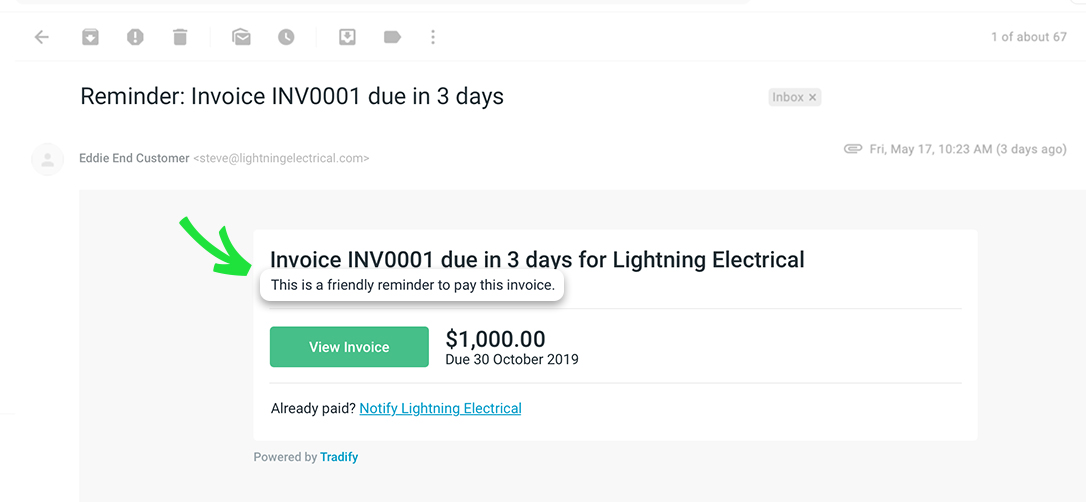The height and width of the screenshot is (502, 1086).
Task: Click sender name Eddie End Customer
Action: 134,158
